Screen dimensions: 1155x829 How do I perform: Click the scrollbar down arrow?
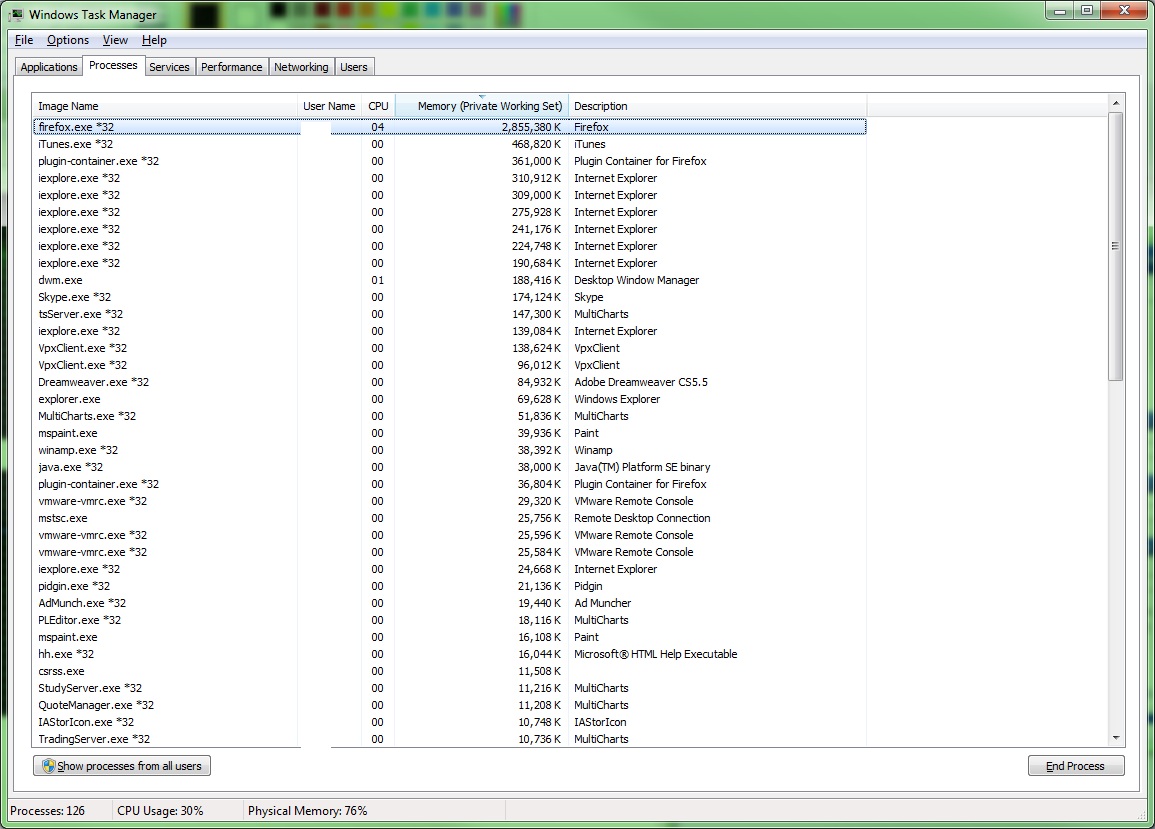1115,738
